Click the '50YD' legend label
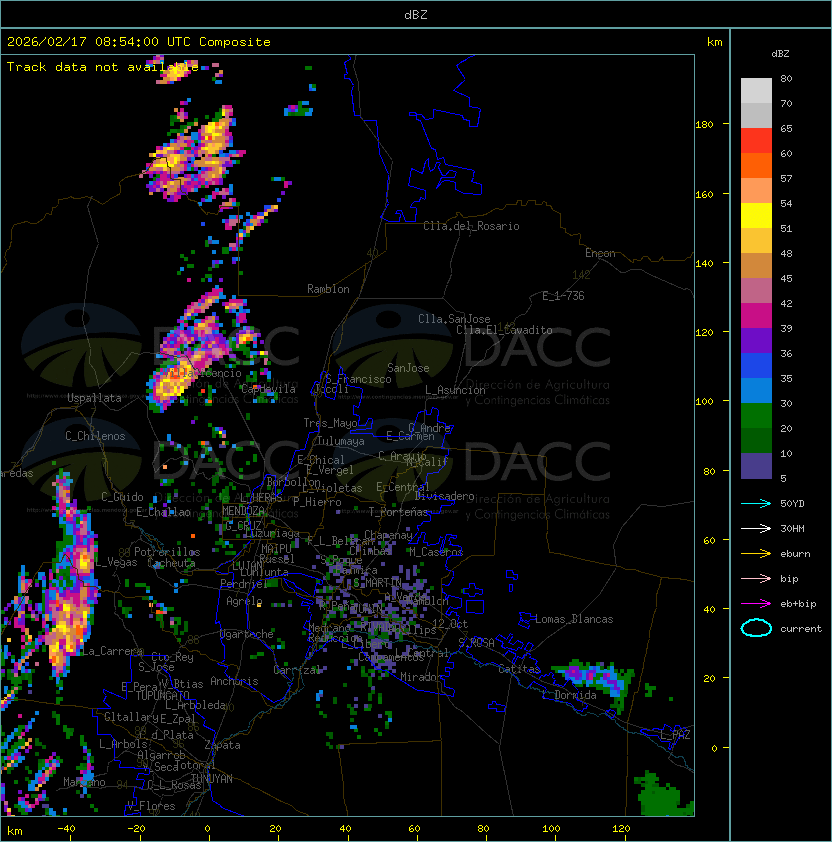The width and height of the screenshot is (832, 842). (x=792, y=503)
